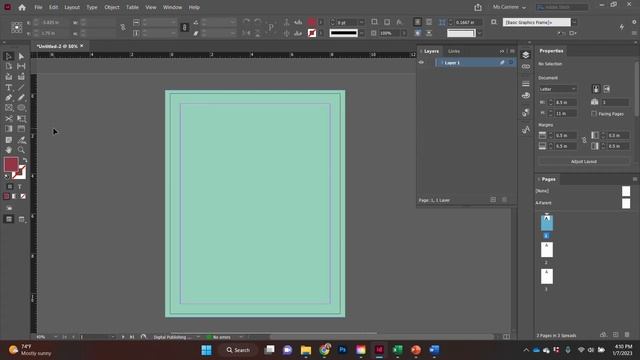This screenshot has height=360, width=640.
Task: Select the Ellipse tool
Action: 21,108
